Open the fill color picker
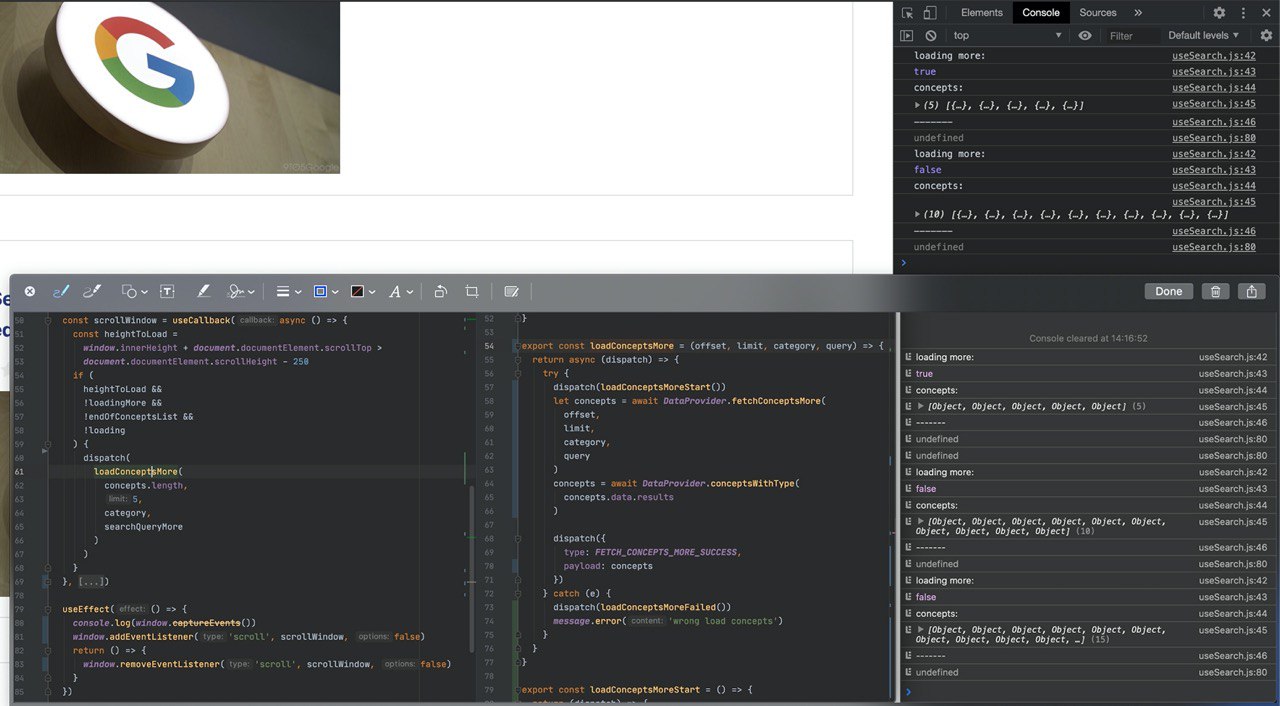 coord(362,291)
